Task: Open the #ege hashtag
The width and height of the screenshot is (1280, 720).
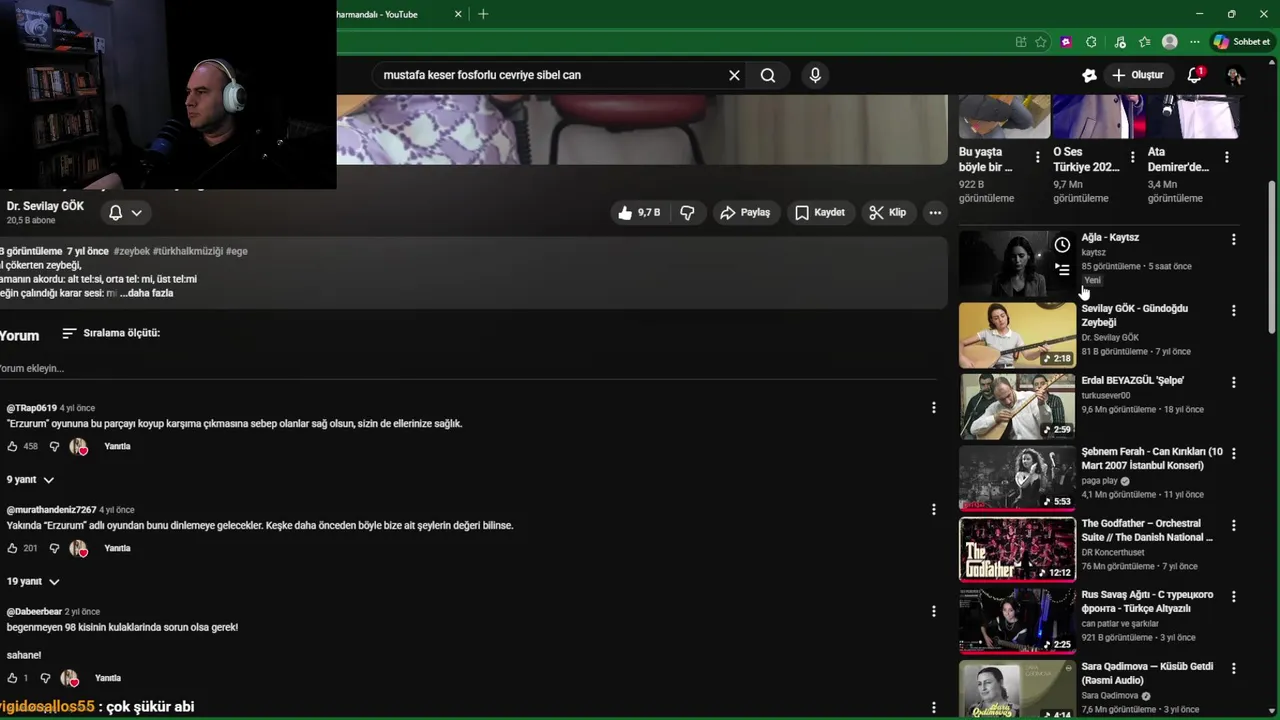Action: 237,251
